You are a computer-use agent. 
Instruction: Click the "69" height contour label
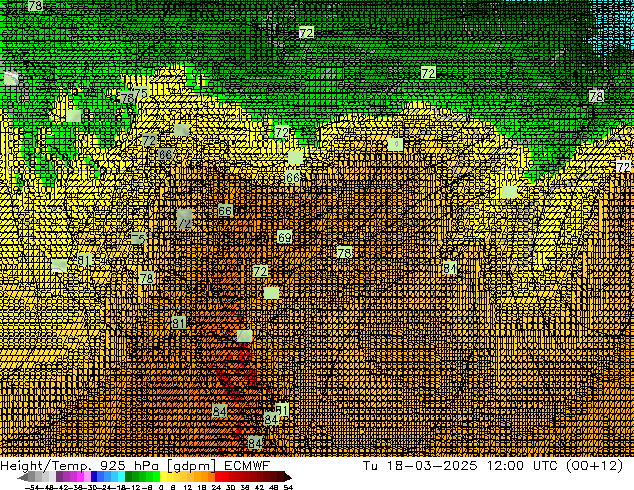pos(285,237)
